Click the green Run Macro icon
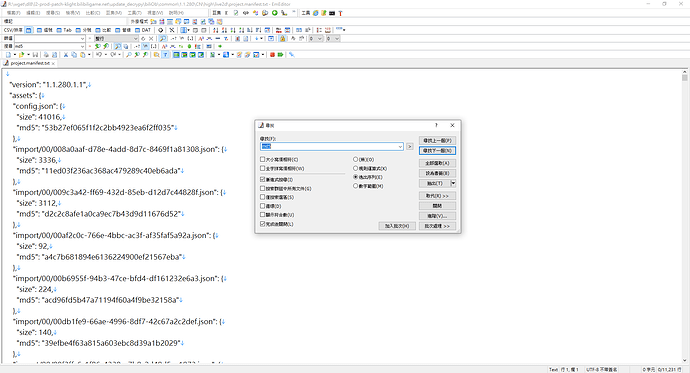 click(280, 55)
